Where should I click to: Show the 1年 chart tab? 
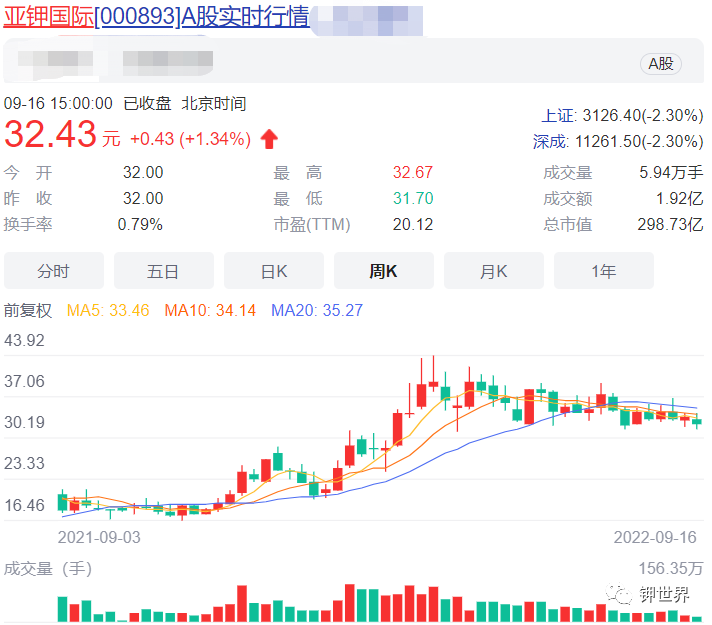coord(603,271)
